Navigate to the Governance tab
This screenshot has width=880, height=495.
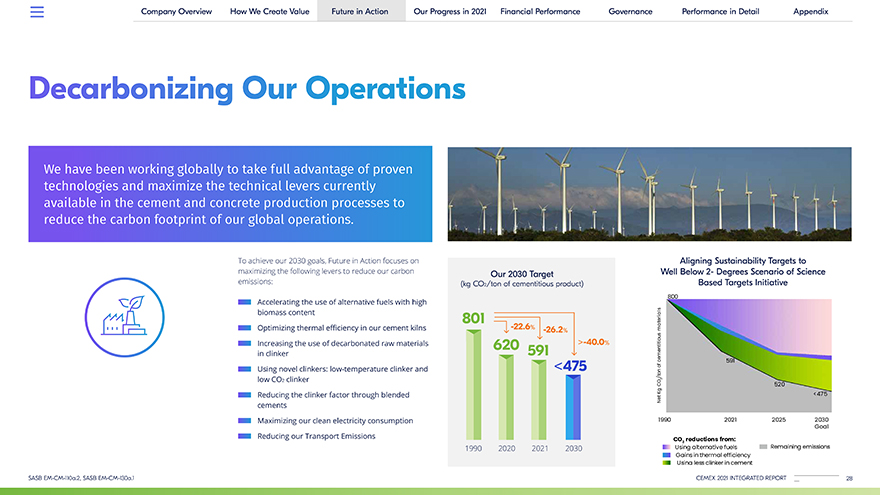click(x=630, y=11)
